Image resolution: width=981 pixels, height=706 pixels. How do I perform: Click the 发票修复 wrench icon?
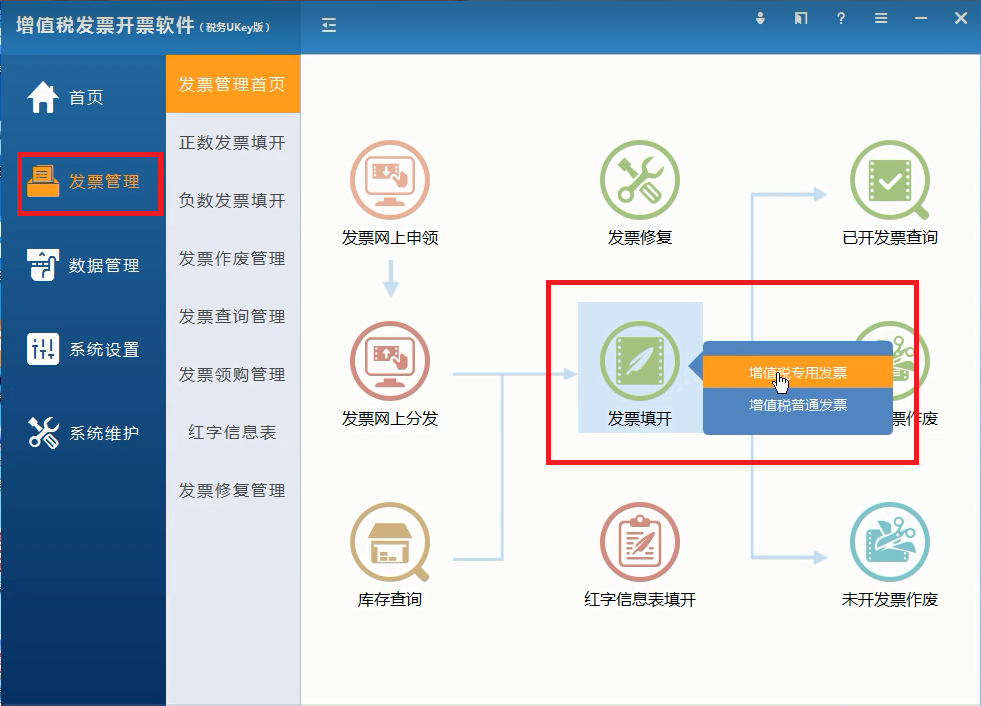639,180
